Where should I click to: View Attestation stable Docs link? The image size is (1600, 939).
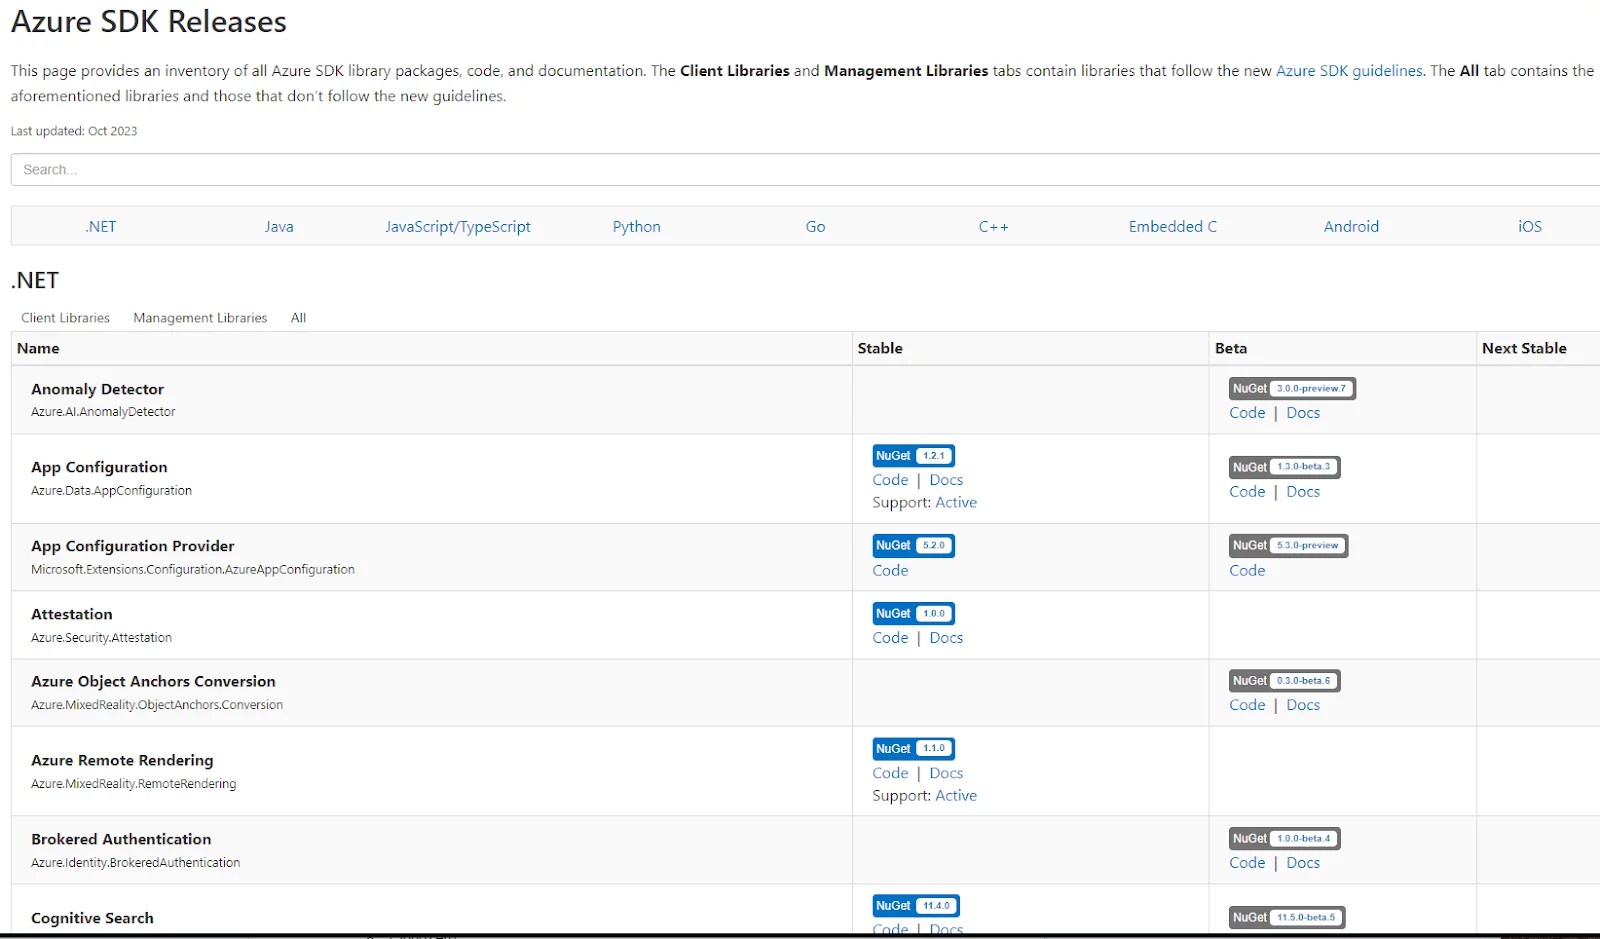click(x=946, y=638)
